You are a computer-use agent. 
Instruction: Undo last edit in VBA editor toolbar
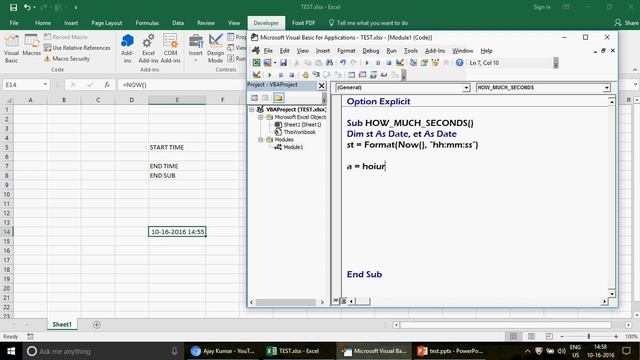343,63
